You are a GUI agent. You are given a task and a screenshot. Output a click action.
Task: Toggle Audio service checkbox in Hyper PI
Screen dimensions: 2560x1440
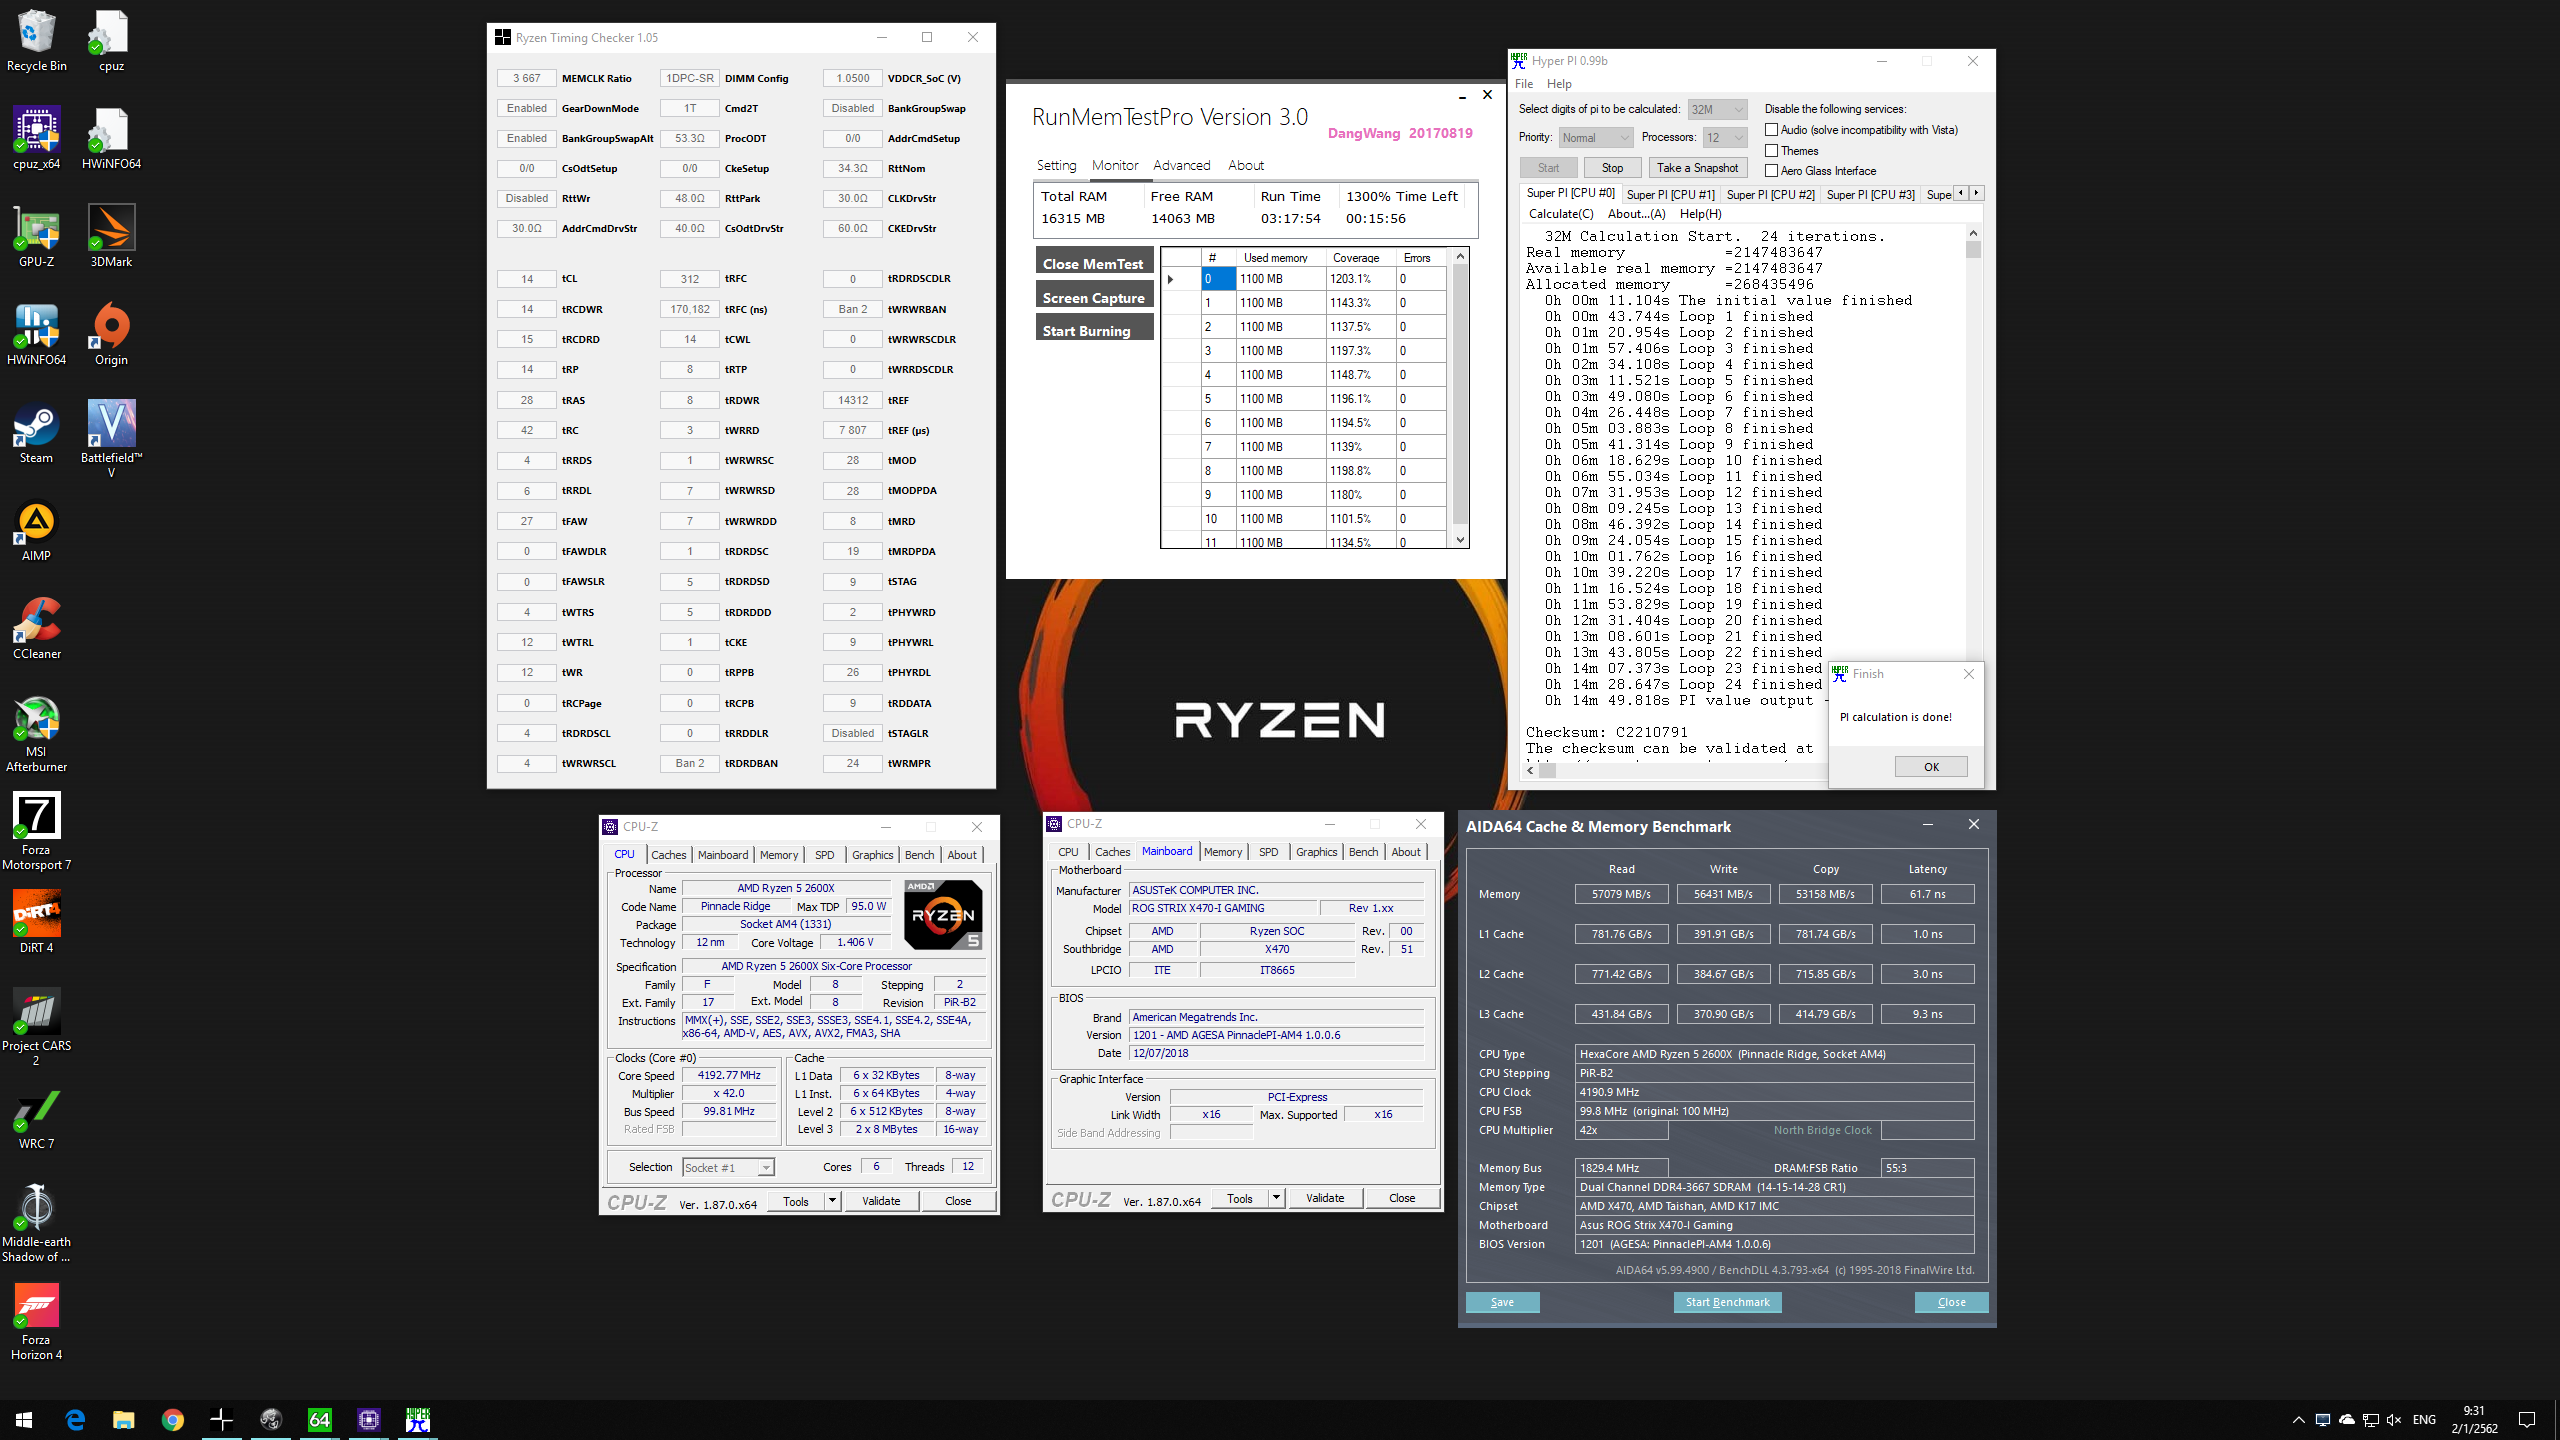click(1771, 130)
